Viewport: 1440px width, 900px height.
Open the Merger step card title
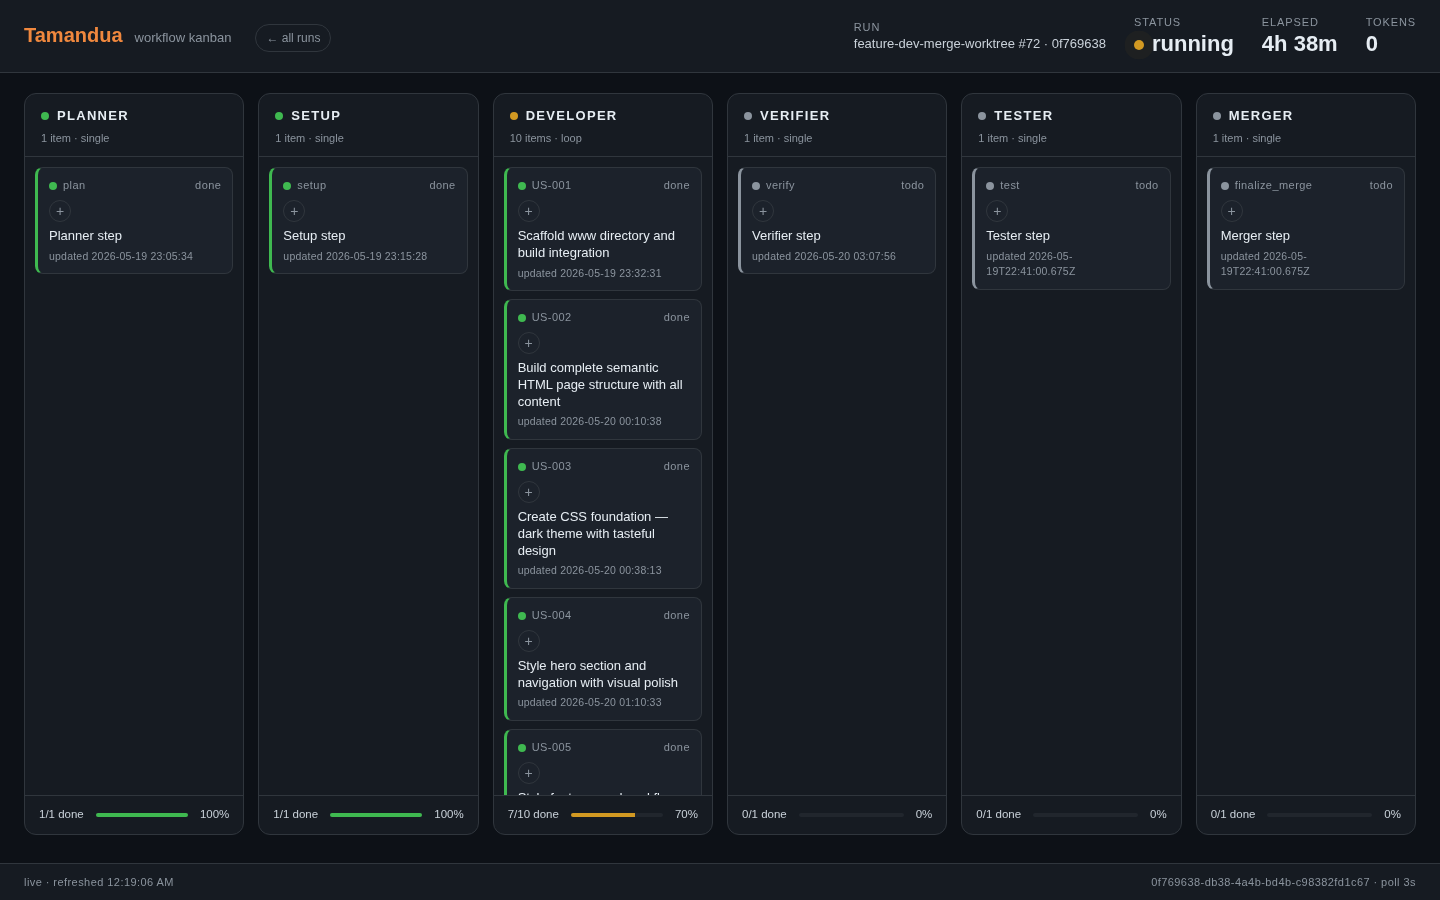(x=1255, y=236)
